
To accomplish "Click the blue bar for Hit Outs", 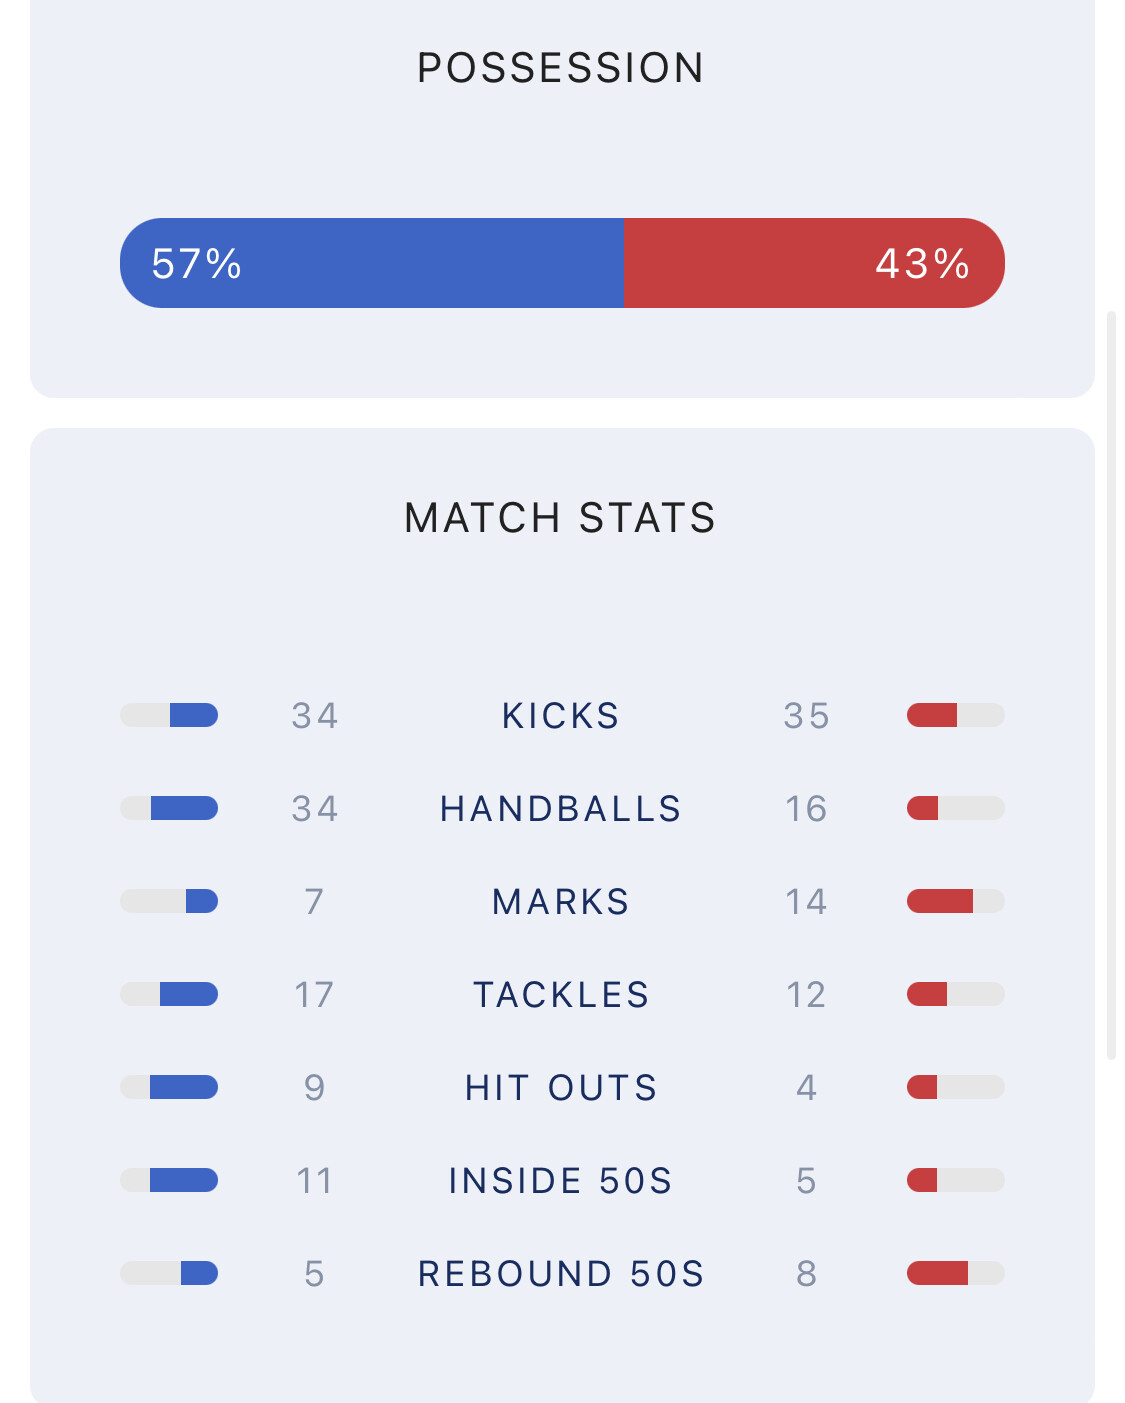I will tap(183, 1087).
